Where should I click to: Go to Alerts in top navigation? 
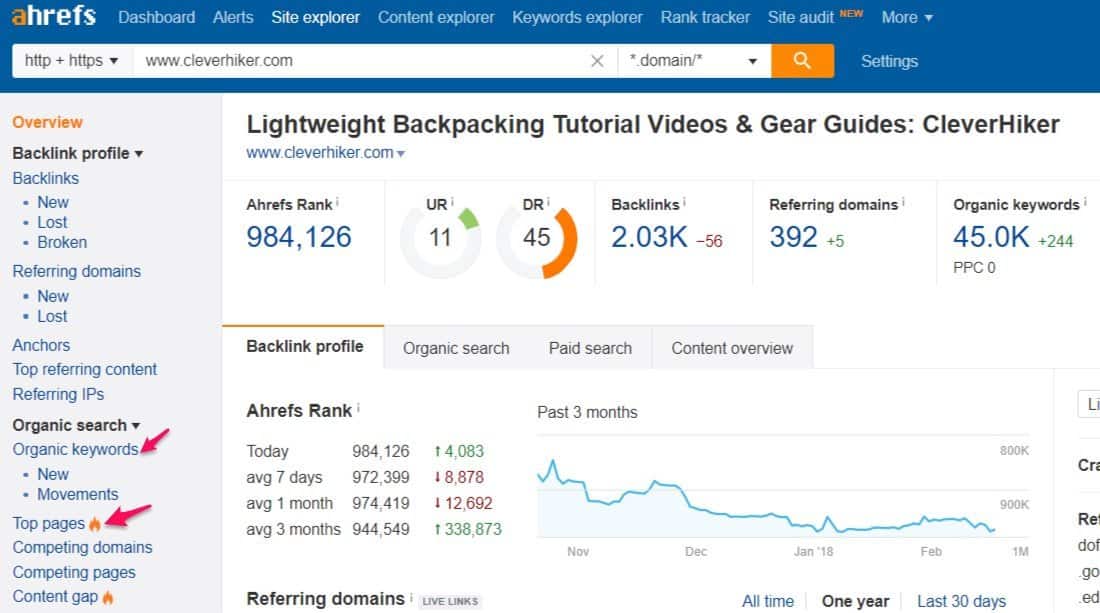coord(233,17)
